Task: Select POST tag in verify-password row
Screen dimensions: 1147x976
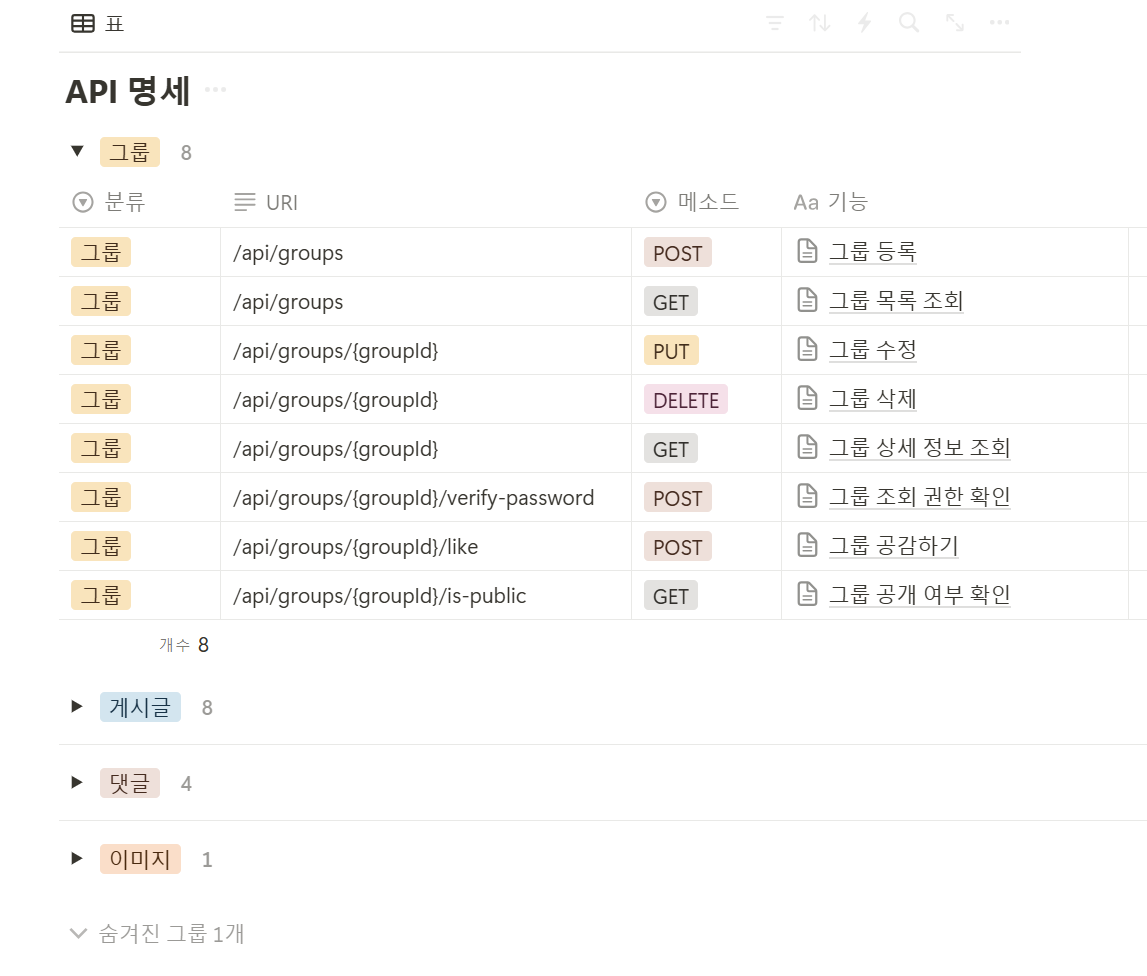Action: pos(677,498)
